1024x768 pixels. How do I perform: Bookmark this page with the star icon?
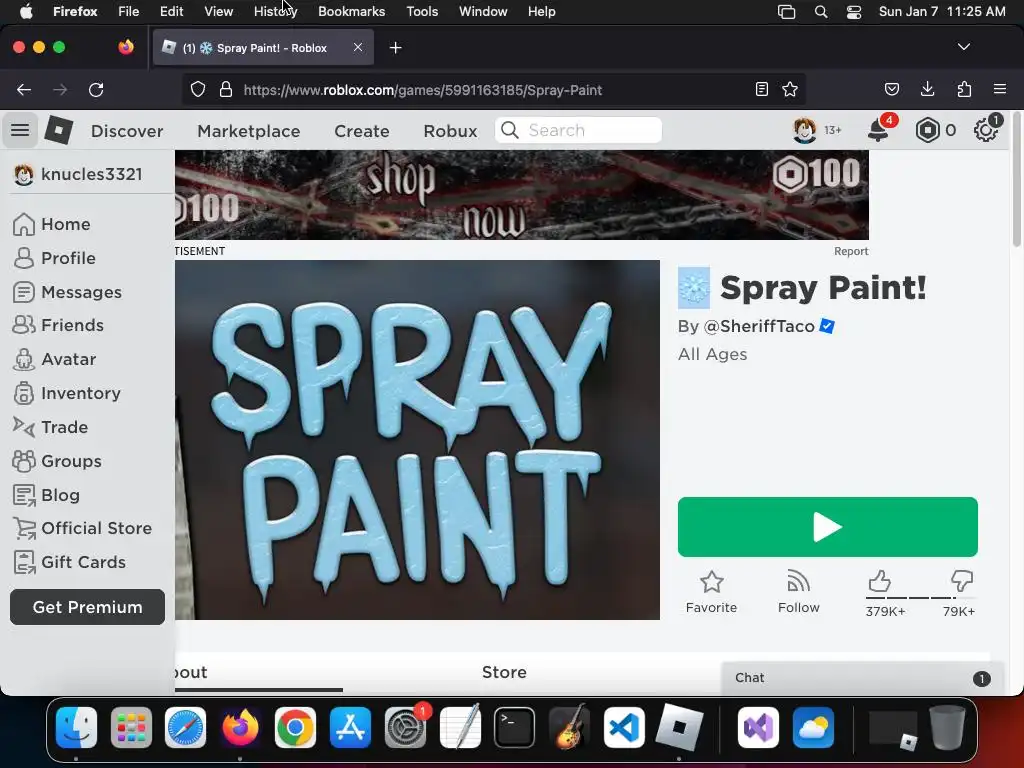(790, 89)
